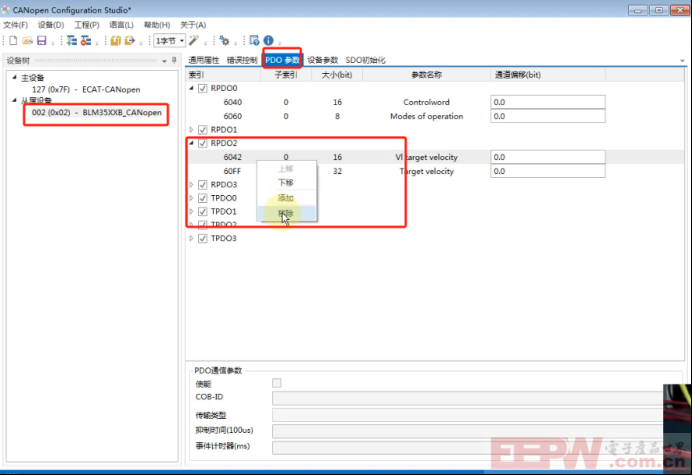Click the Modes of operation offset field
The height and width of the screenshot is (475, 692).
tap(548, 116)
